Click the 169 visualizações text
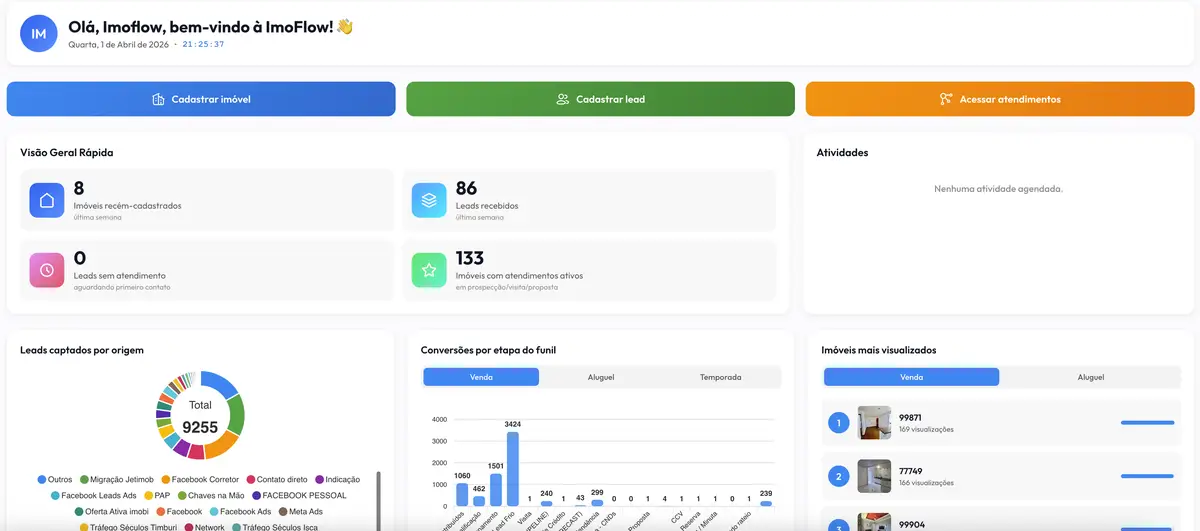The image size is (1200, 531). coord(926,429)
